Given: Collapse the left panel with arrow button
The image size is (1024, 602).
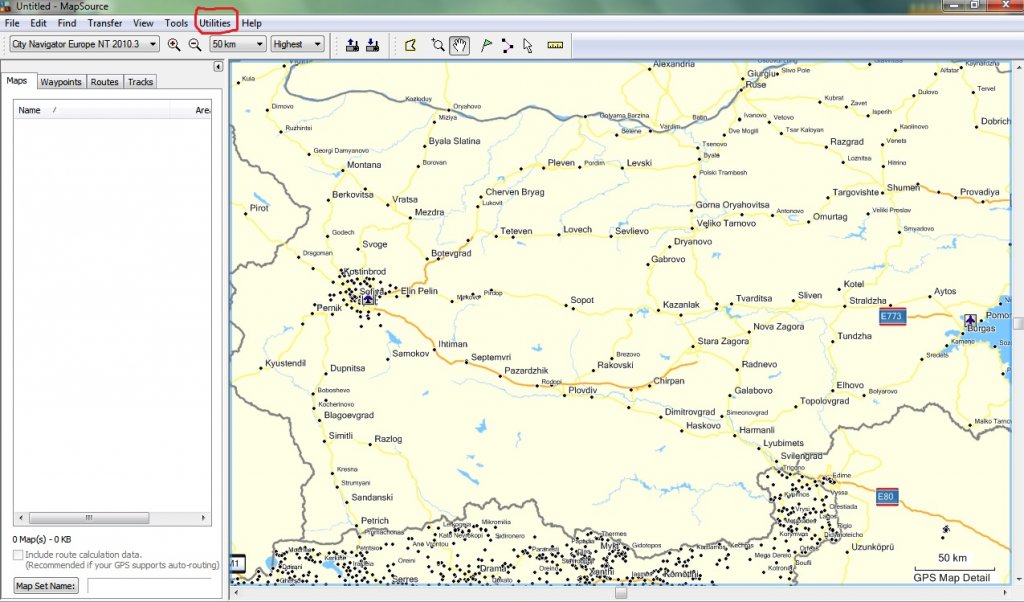Looking at the screenshot, I should pos(218,67).
